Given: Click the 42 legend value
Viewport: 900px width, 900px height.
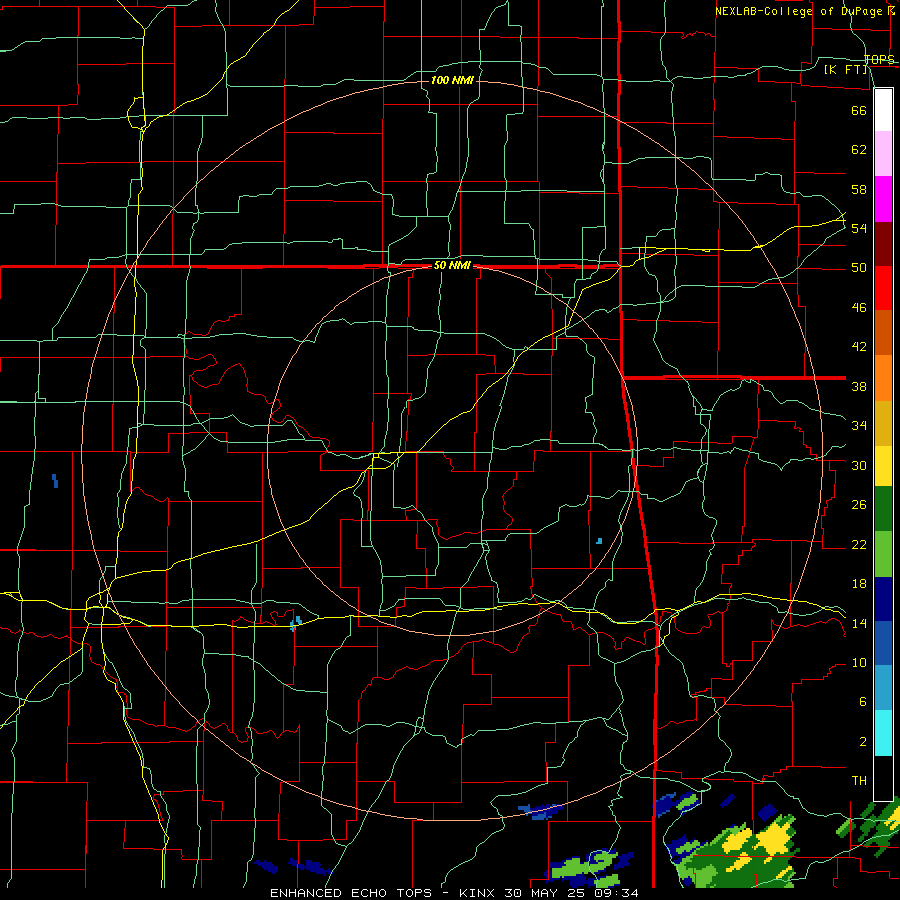Looking at the screenshot, I should pos(859,347).
